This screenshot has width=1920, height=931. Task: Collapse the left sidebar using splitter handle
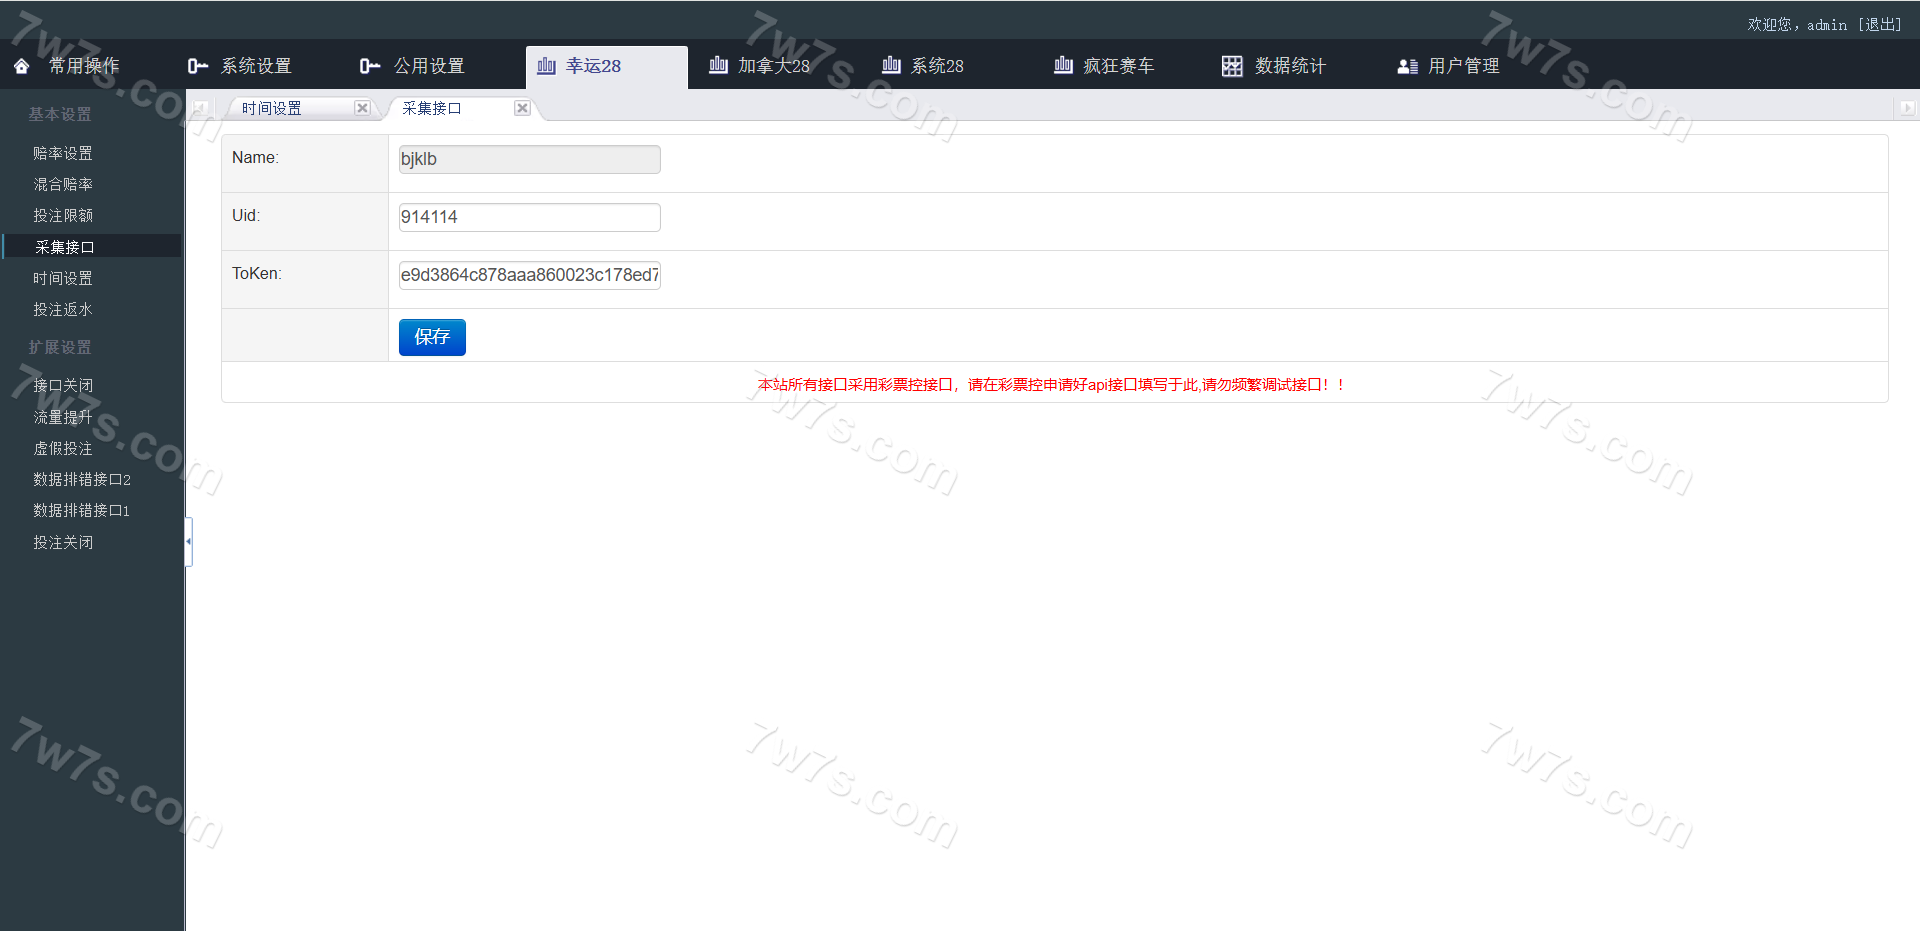click(188, 541)
